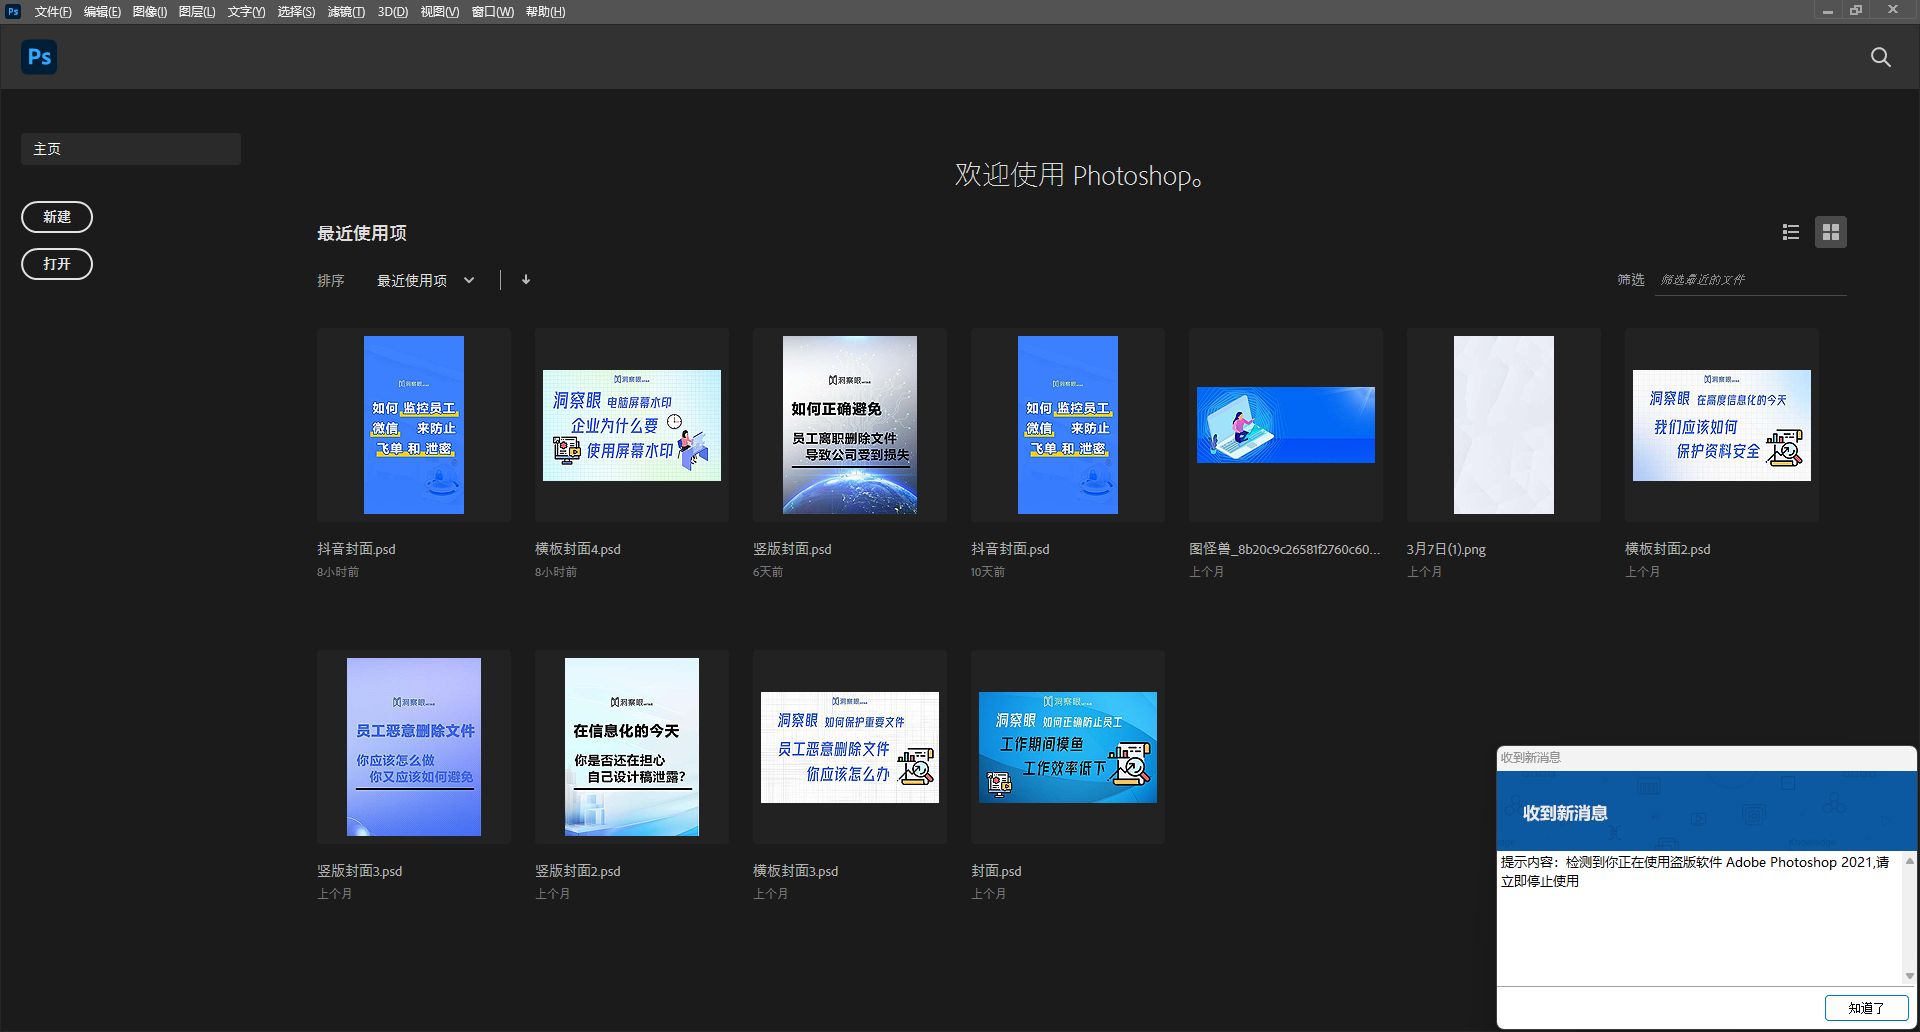This screenshot has height=1032, width=1920.
Task: Open the 图像(I) menu
Action: tap(150, 12)
